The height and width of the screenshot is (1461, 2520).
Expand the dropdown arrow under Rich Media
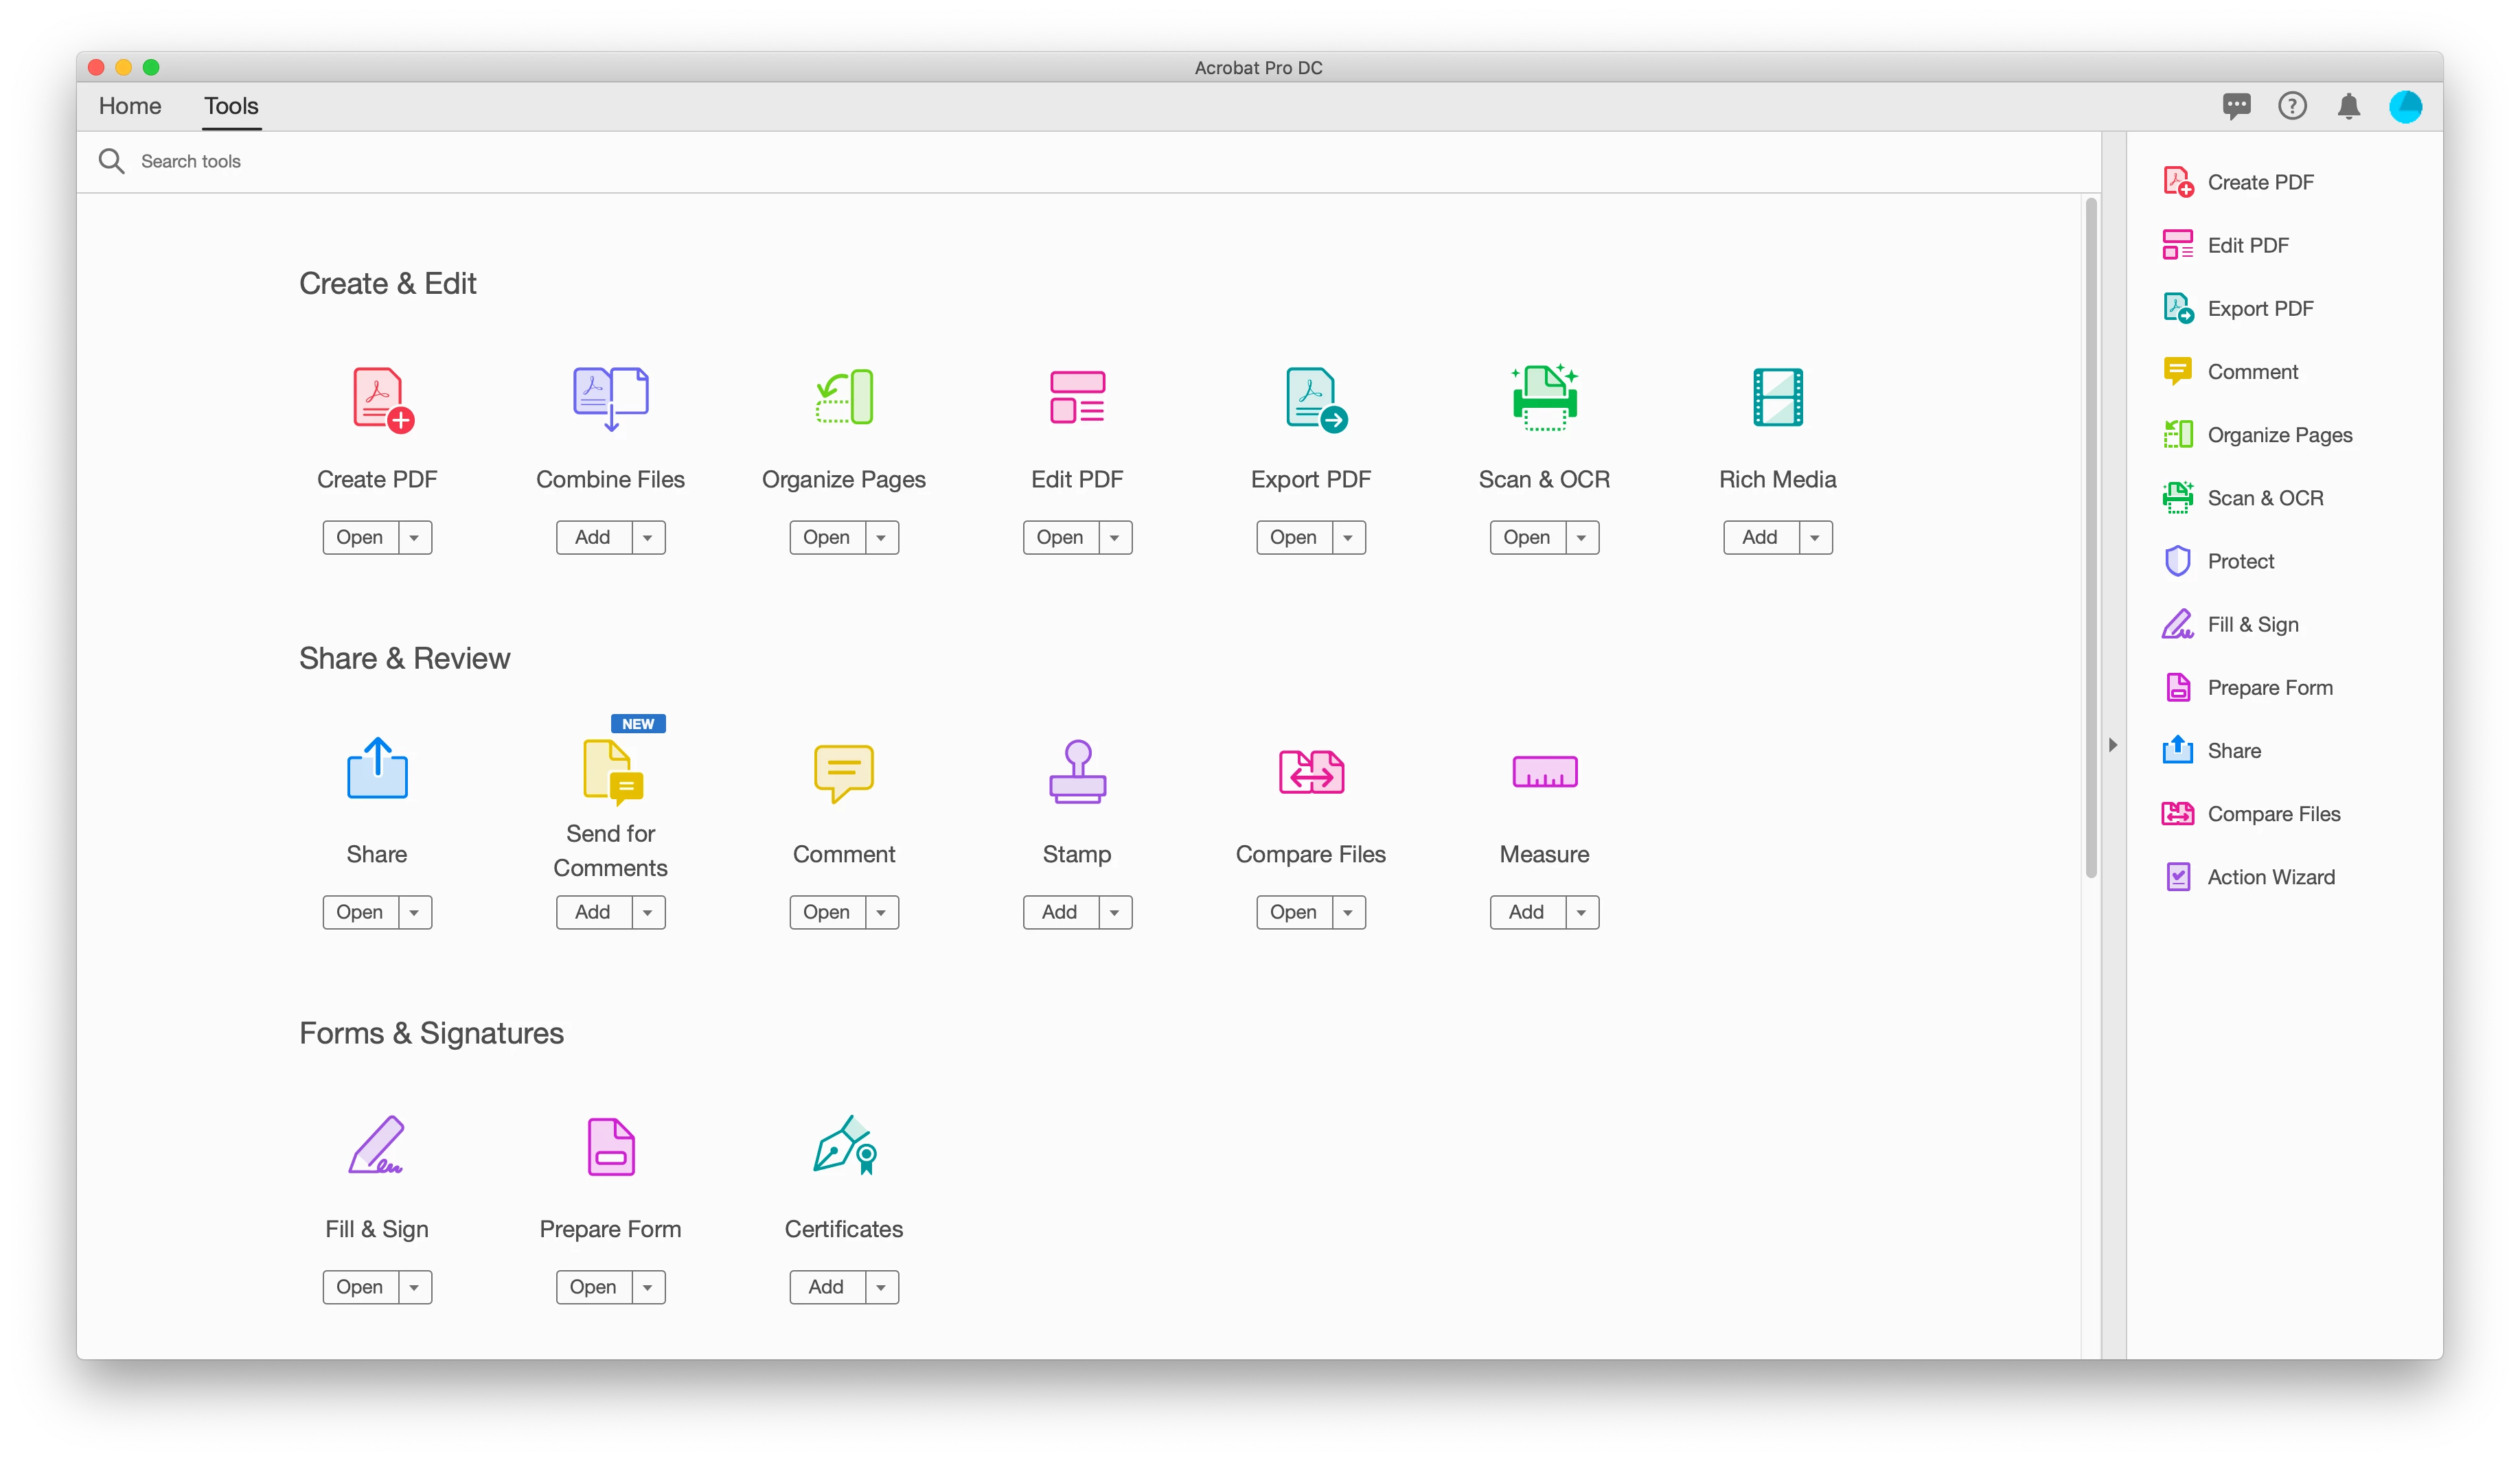1814,537
